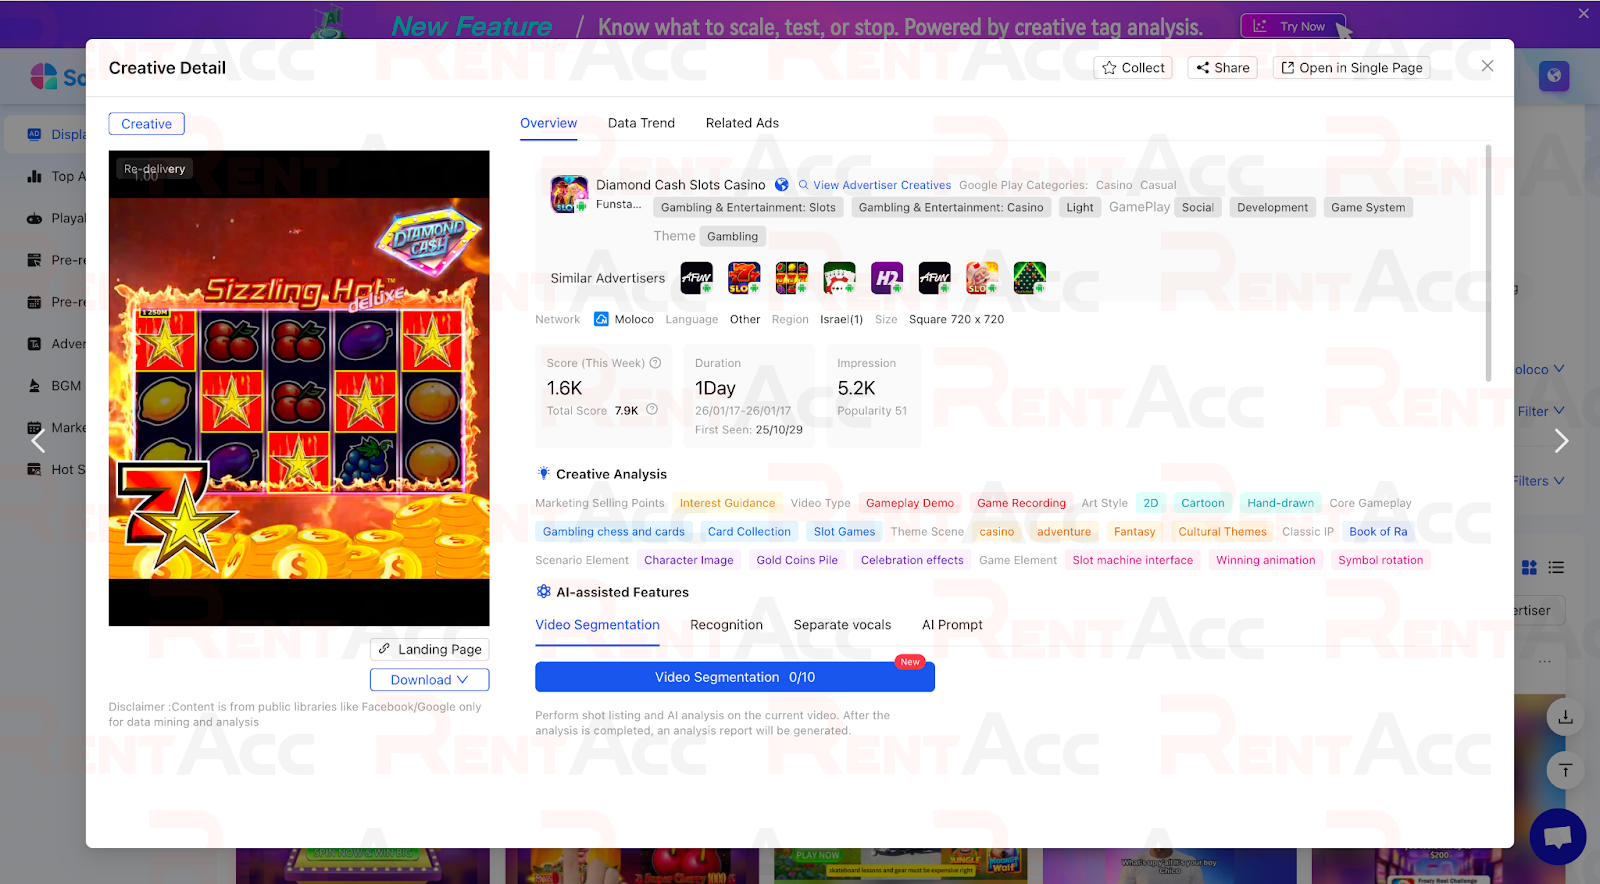Start Video Segmentation 0/10
The height and width of the screenshot is (884, 1600).
(x=734, y=677)
